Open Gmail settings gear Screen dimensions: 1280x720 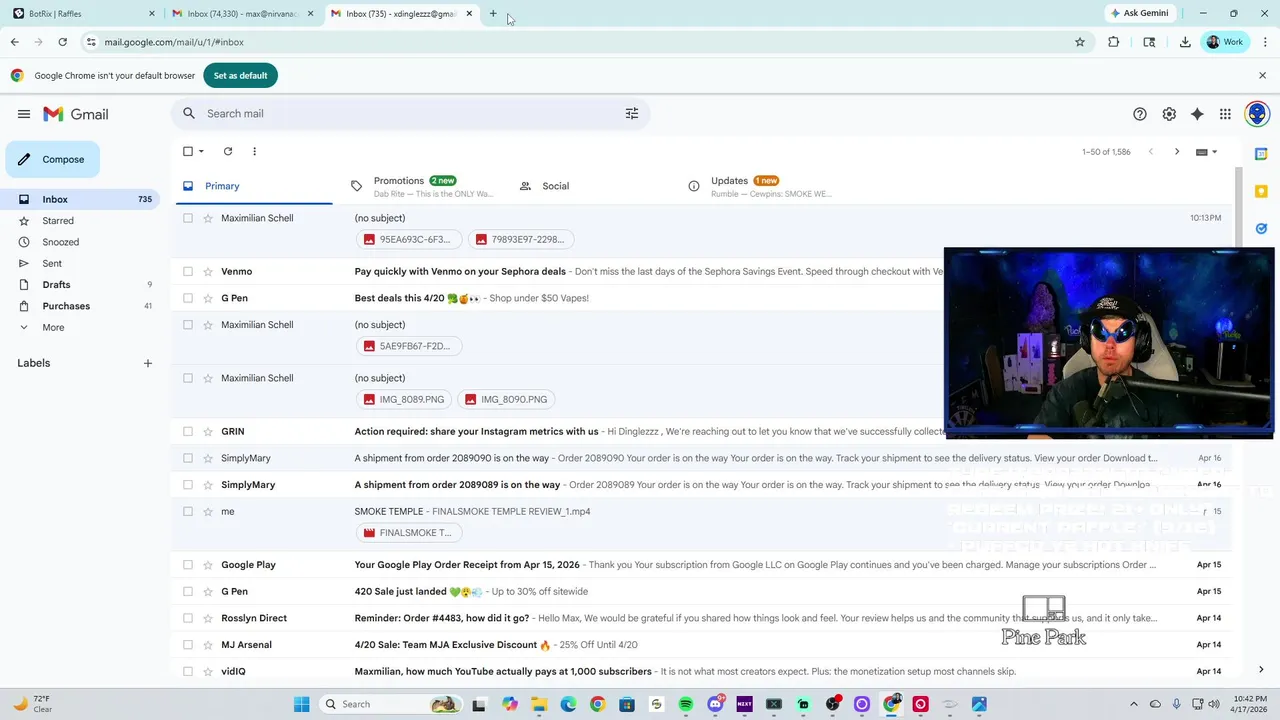tap(1169, 114)
